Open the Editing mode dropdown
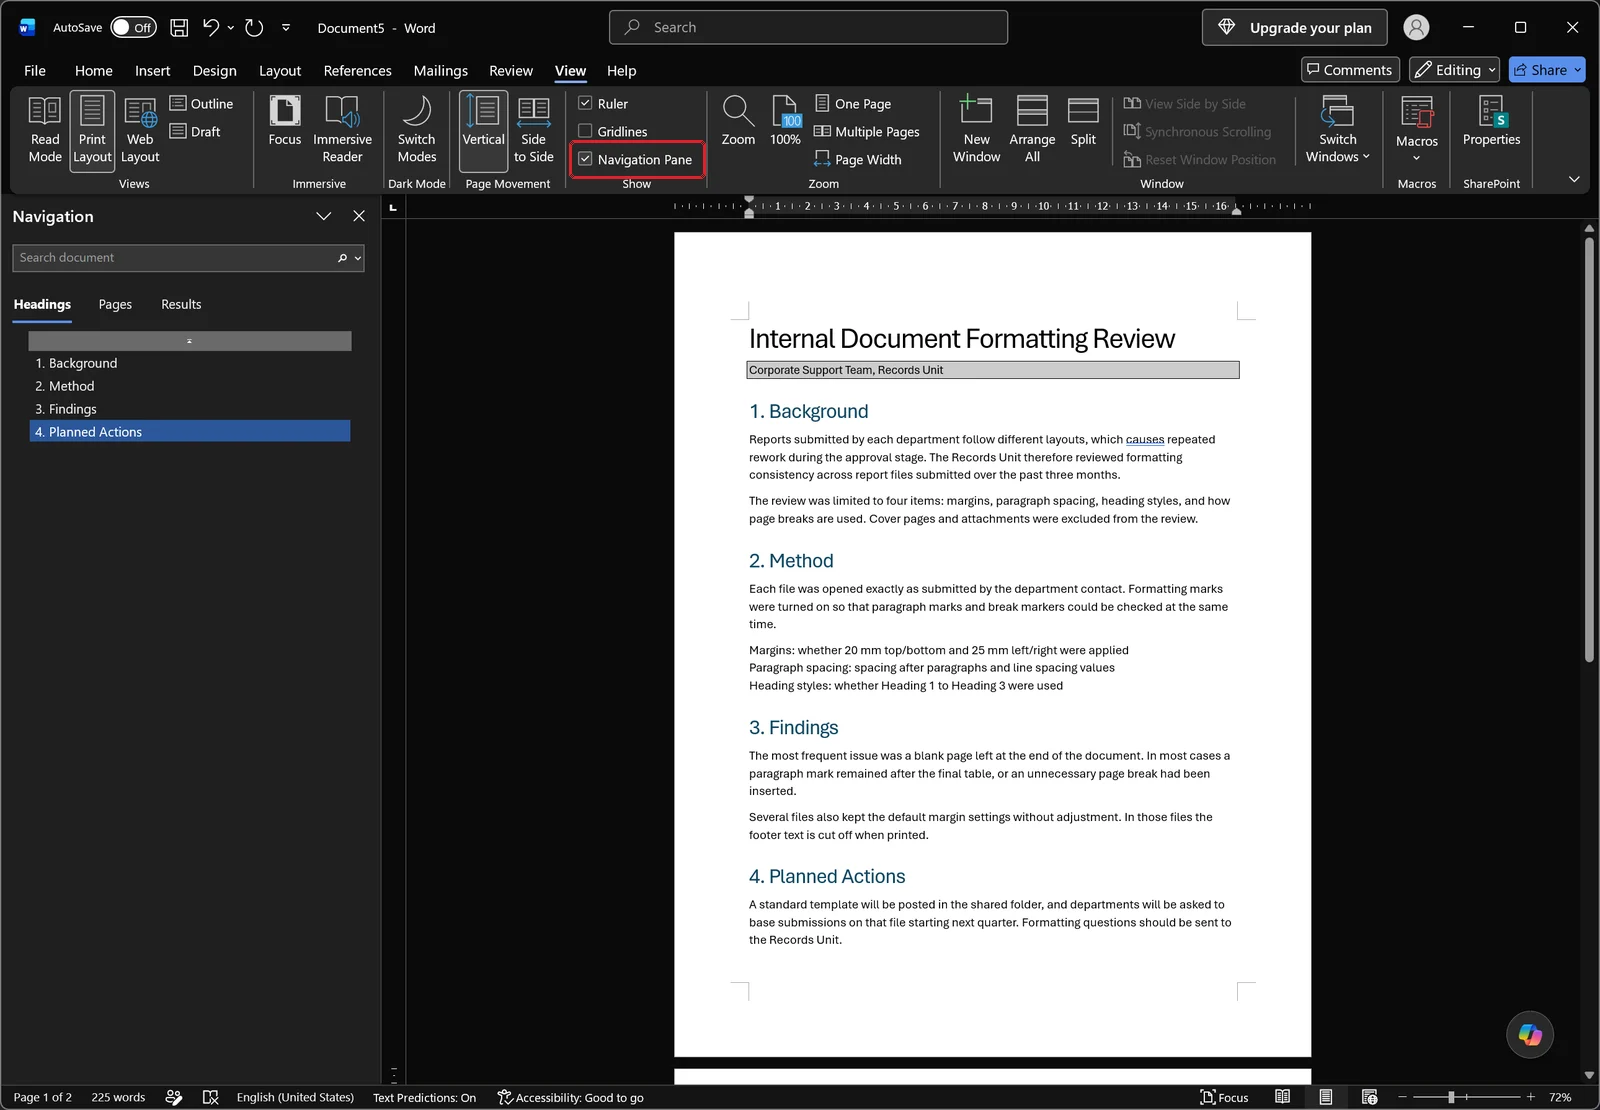The height and width of the screenshot is (1110, 1600). (1454, 70)
